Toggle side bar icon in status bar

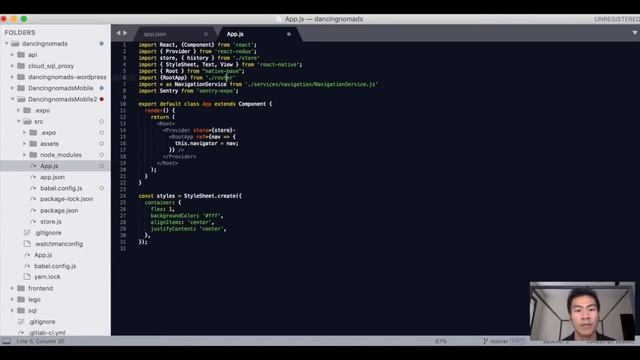(7, 341)
